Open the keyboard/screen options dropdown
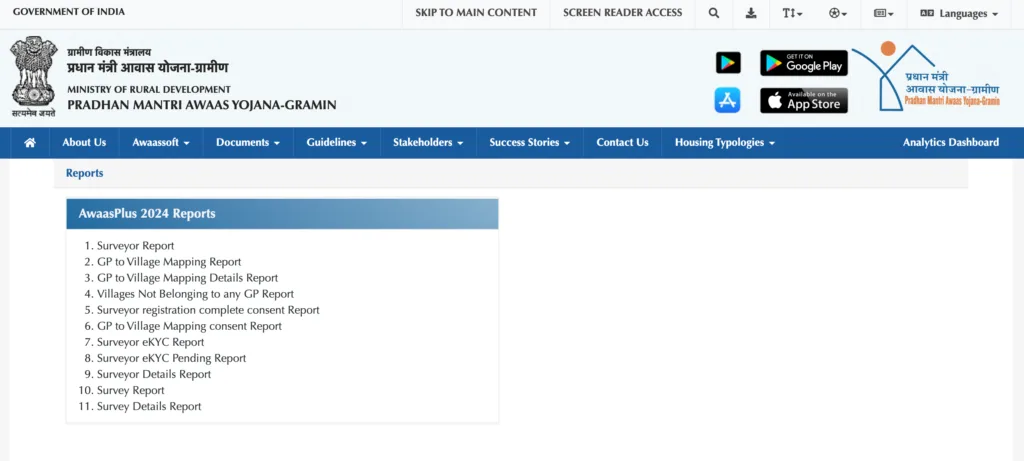1024x461 pixels. (884, 13)
